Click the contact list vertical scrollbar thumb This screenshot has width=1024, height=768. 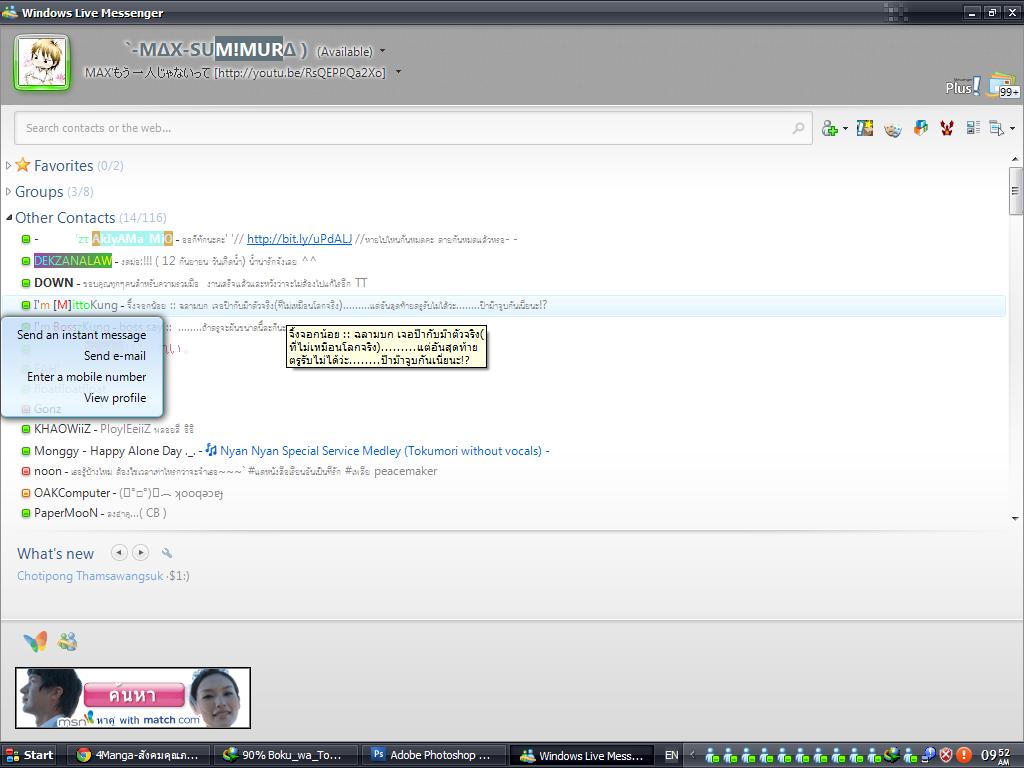1015,191
